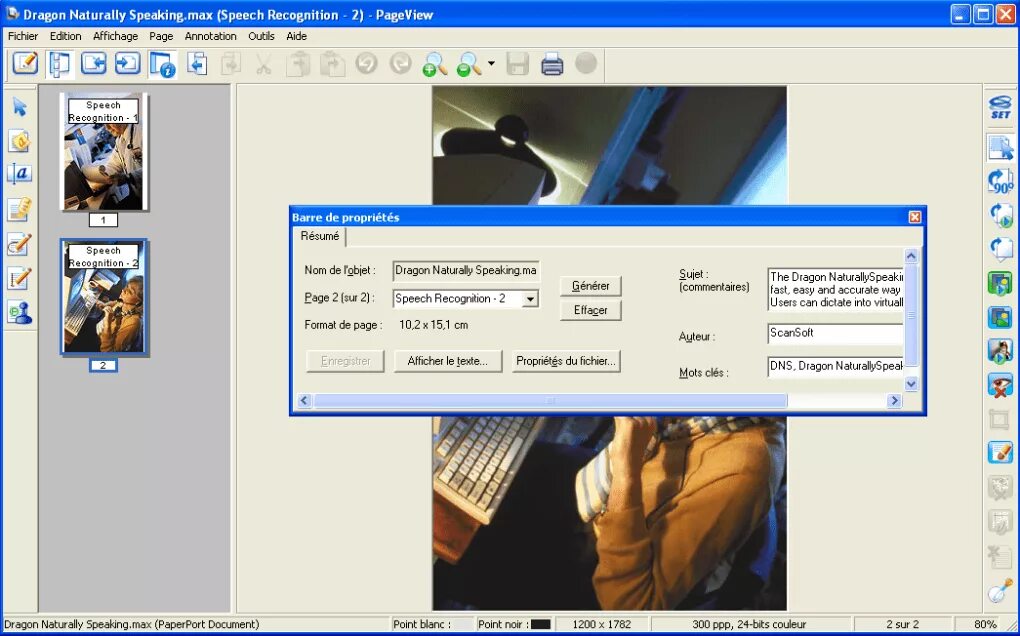Go to previous page icon in toolbar
The image size is (1020, 636).
pyautogui.click(x=93, y=64)
